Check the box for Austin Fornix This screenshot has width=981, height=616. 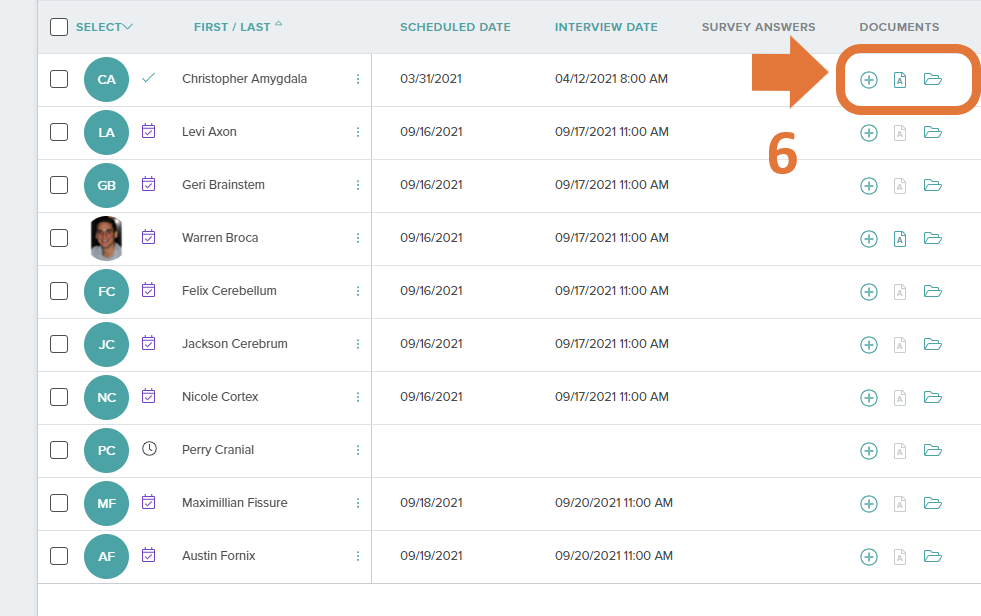click(x=59, y=556)
